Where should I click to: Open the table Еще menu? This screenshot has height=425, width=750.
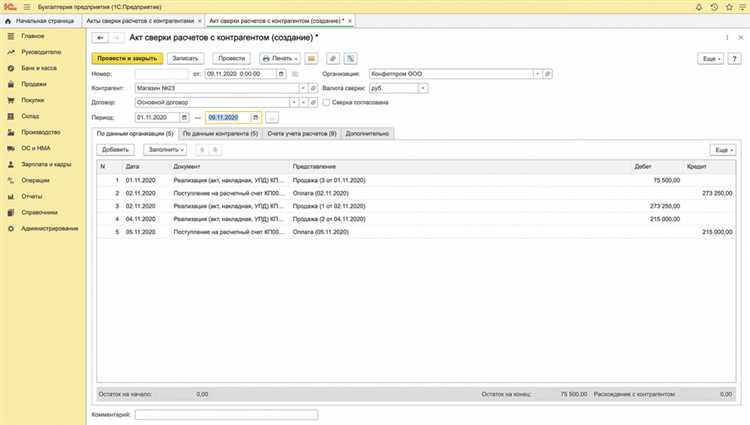[x=723, y=150]
